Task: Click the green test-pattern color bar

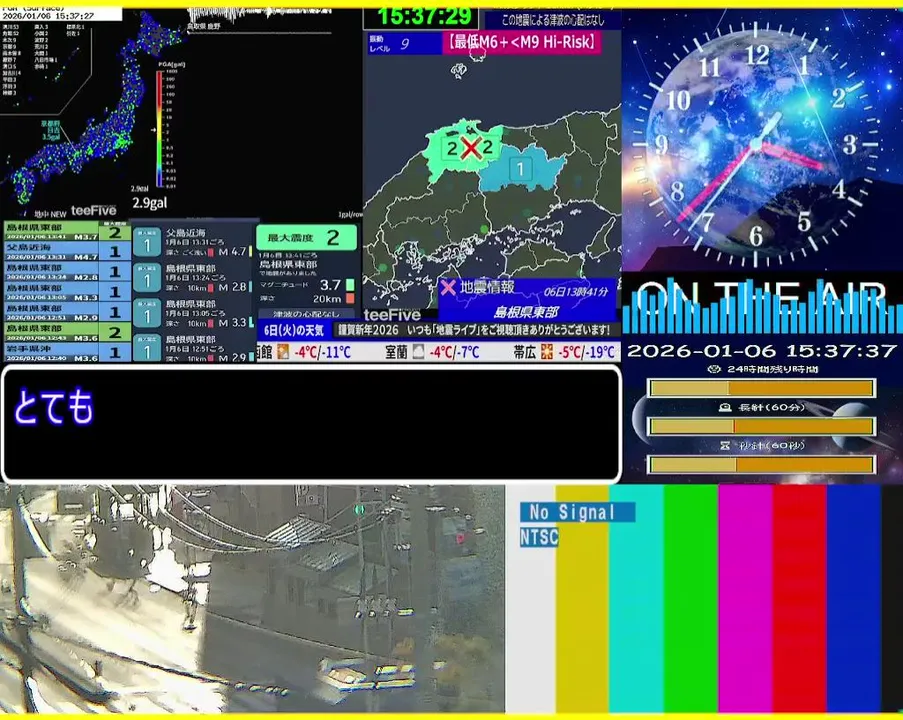Action: [x=690, y=599]
